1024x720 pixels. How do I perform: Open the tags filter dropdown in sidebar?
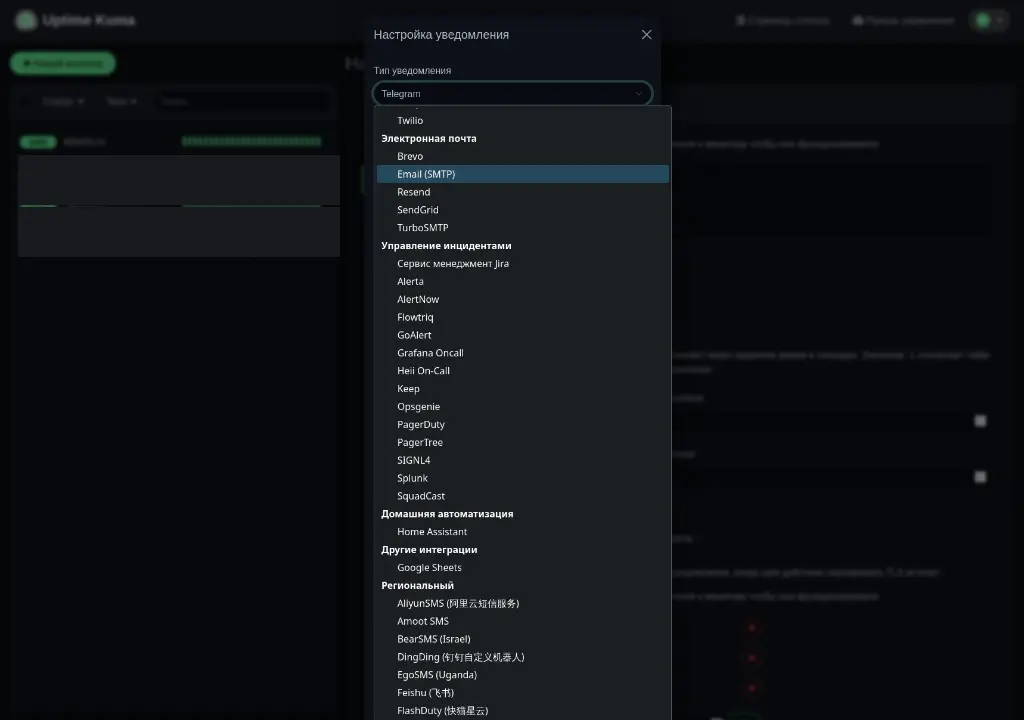coord(121,101)
